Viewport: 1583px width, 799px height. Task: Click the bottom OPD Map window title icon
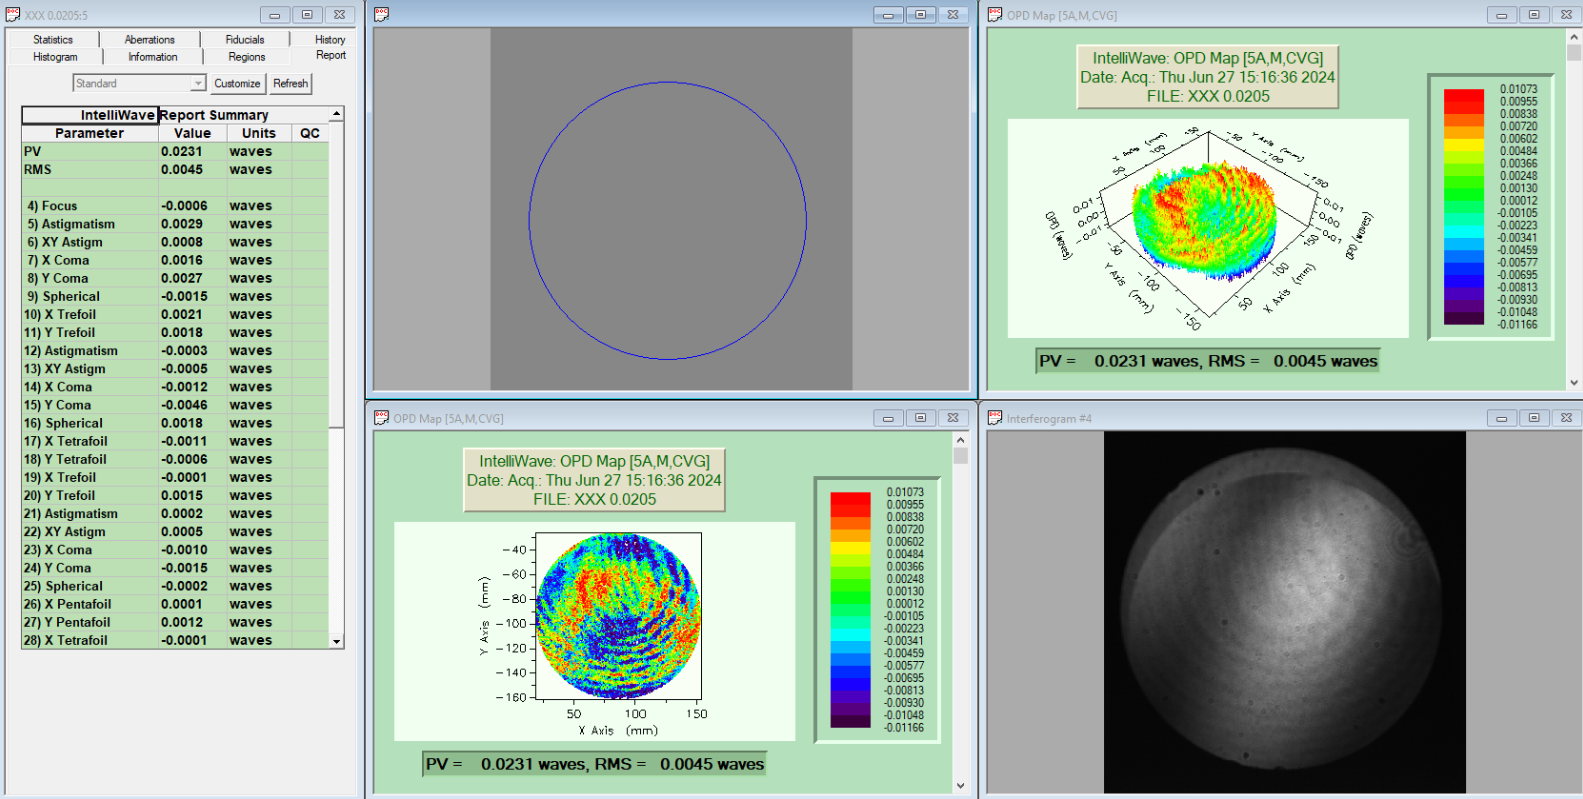click(x=381, y=418)
